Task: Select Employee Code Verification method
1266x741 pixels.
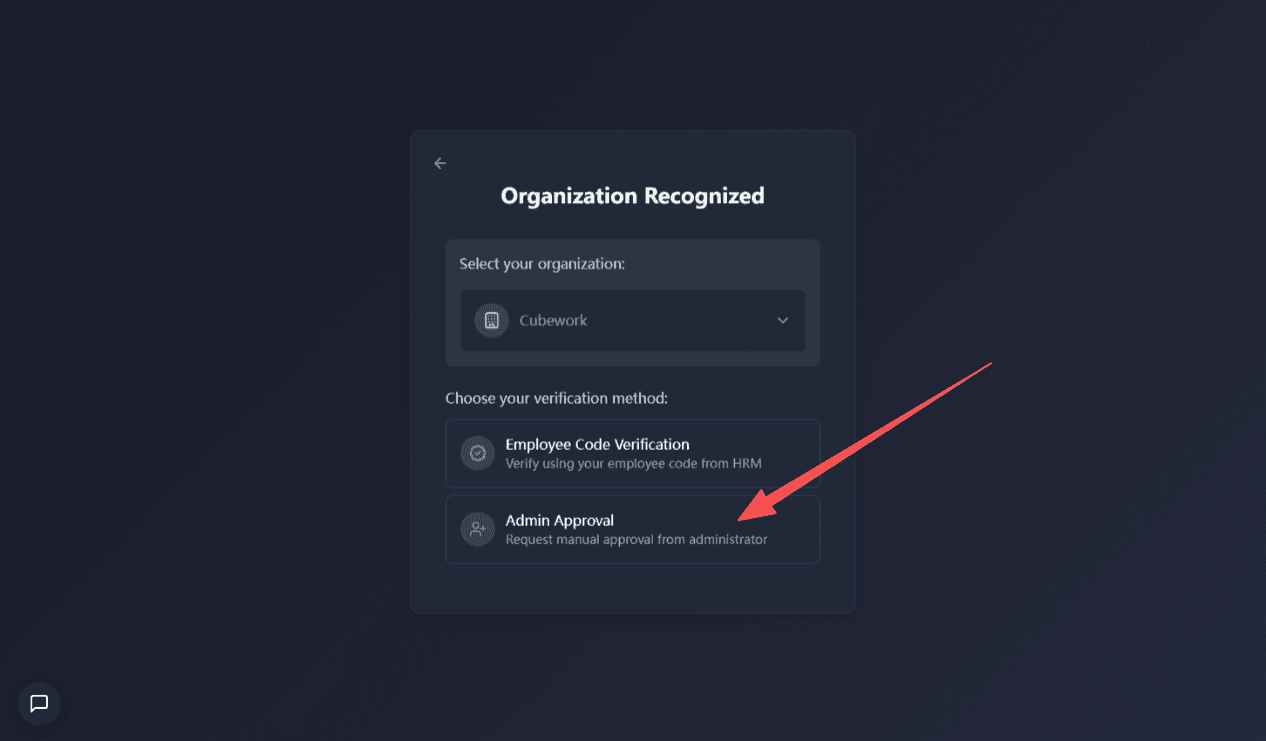Action: pos(632,453)
